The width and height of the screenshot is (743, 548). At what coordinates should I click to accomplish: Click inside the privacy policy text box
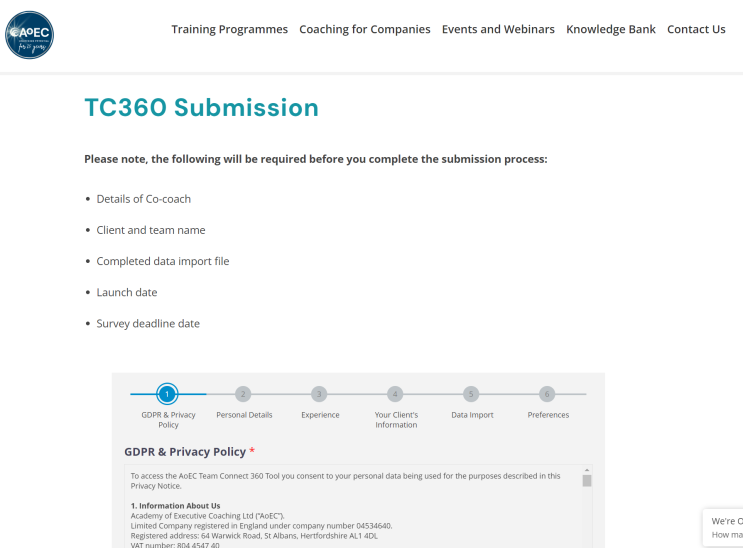350,510
